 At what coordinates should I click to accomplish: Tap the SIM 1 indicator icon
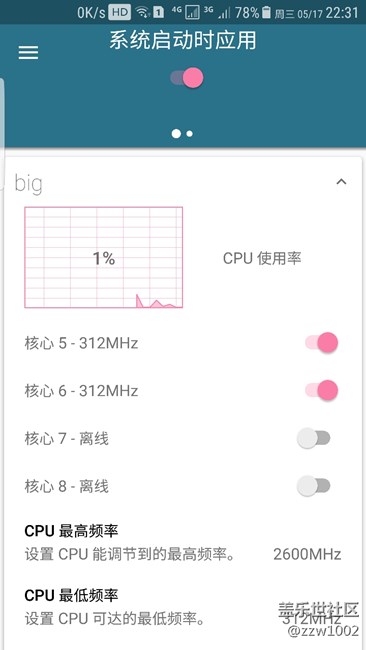point(158,13)
